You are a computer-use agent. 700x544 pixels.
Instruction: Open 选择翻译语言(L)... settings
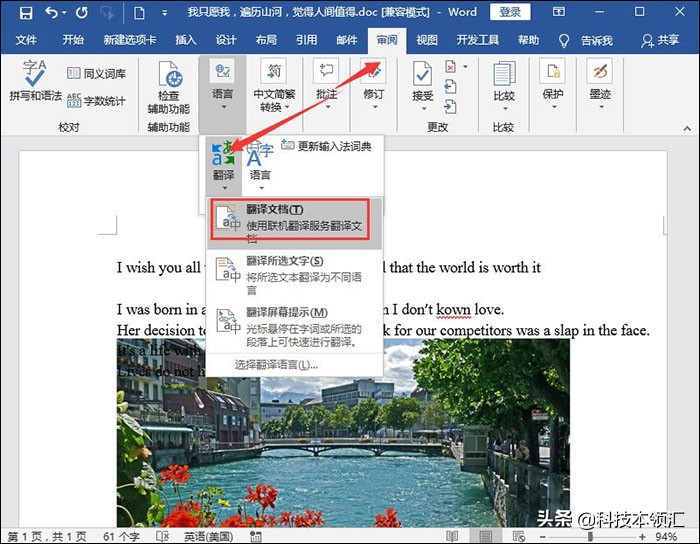click(x=276, y=365)
